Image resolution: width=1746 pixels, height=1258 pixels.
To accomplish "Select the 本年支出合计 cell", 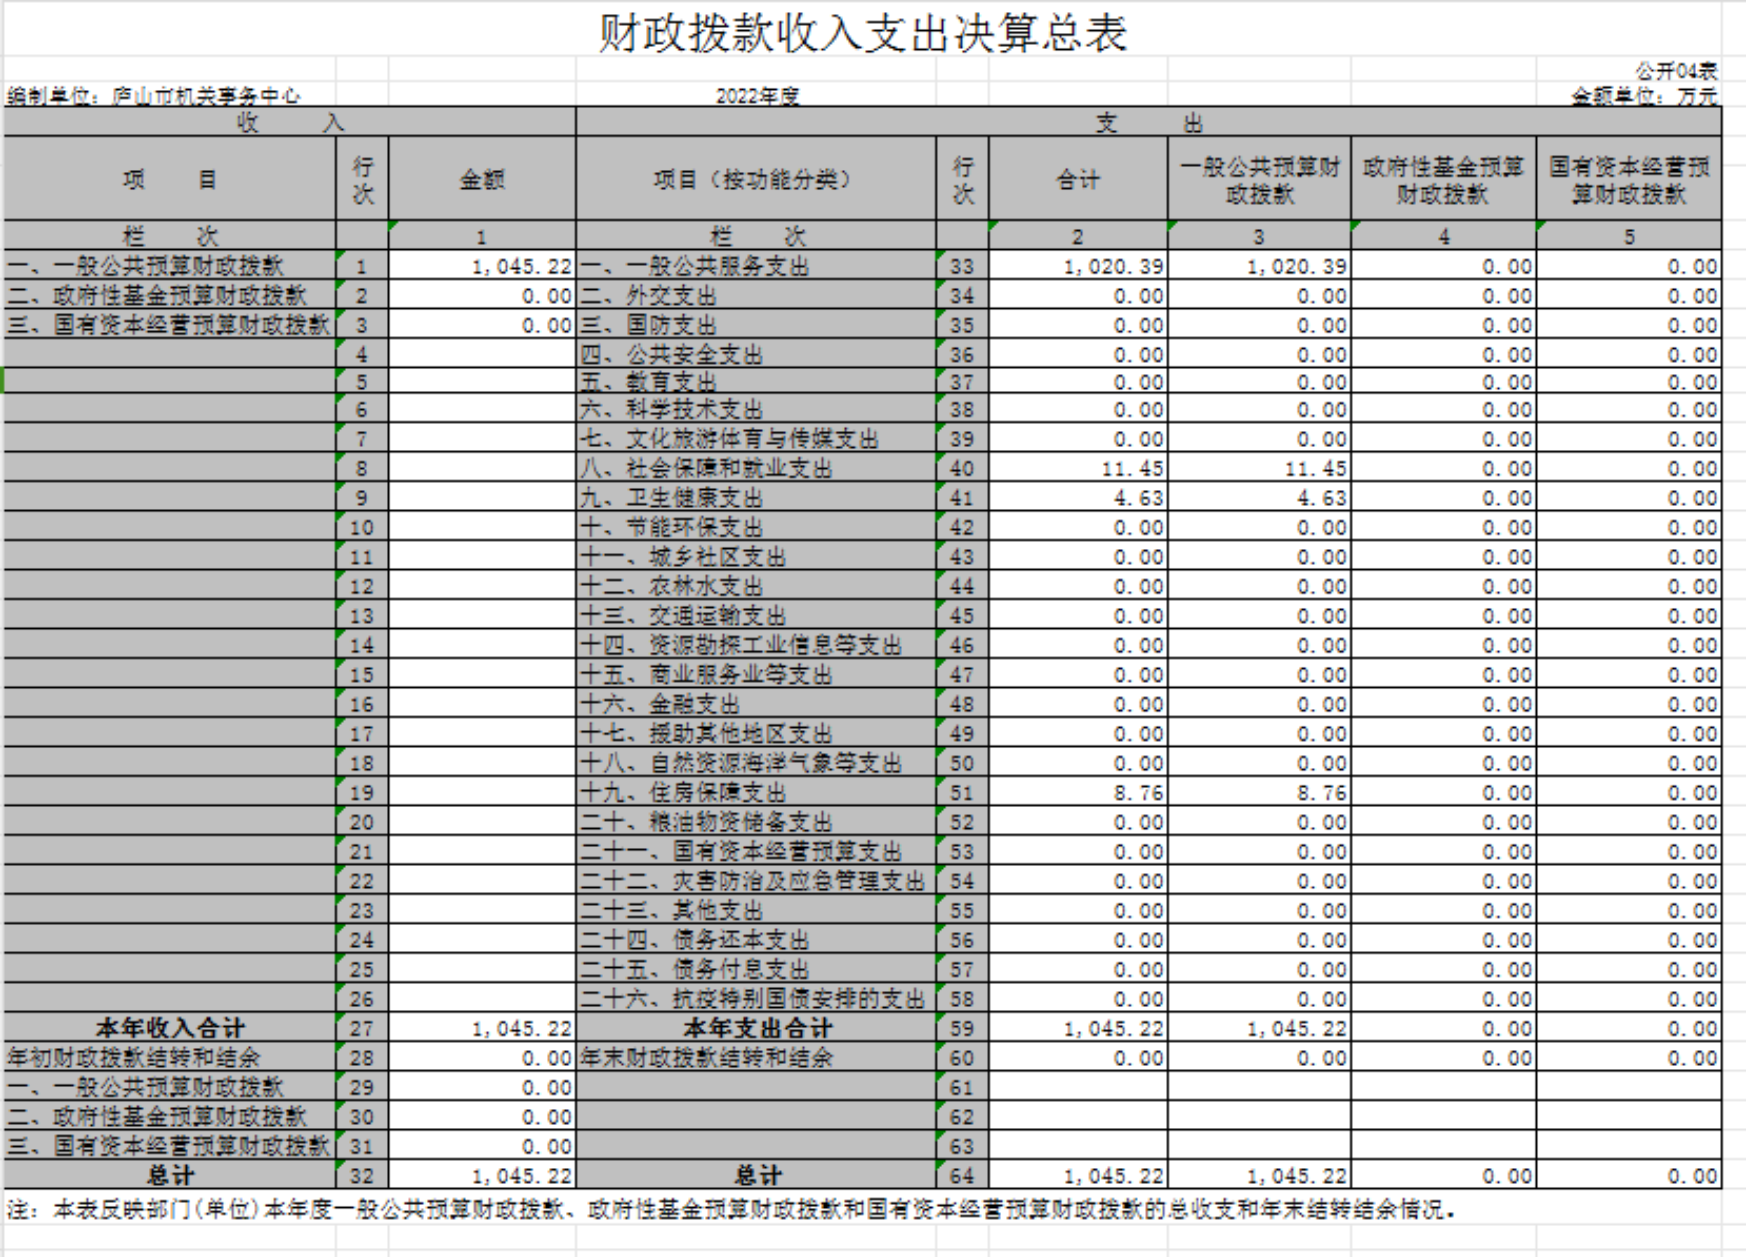I will coord(757,1028).
